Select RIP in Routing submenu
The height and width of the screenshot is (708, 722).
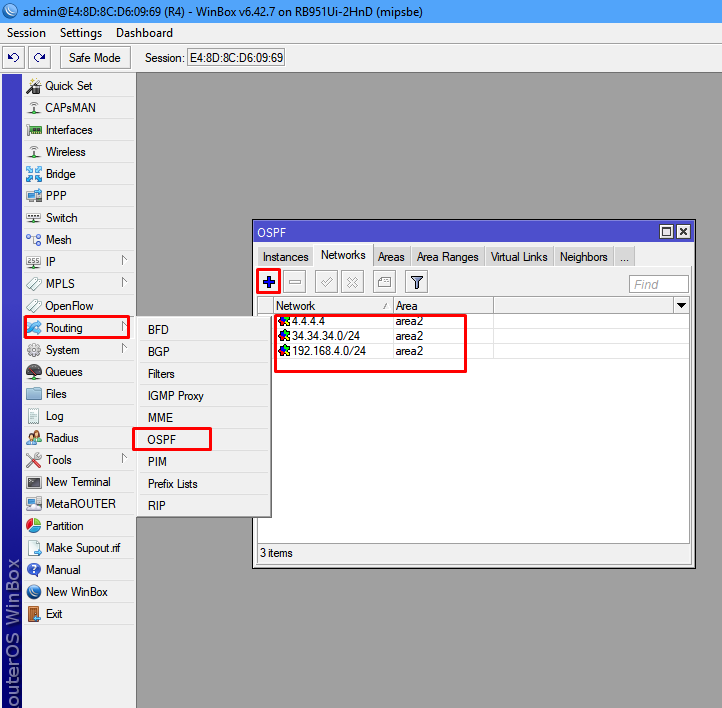203,505
